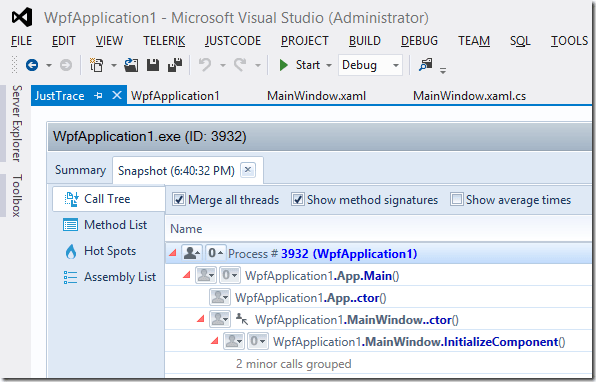596x382 pixels.
Task: Click the Hot Spots flame icon
Action: click(71, 251)
